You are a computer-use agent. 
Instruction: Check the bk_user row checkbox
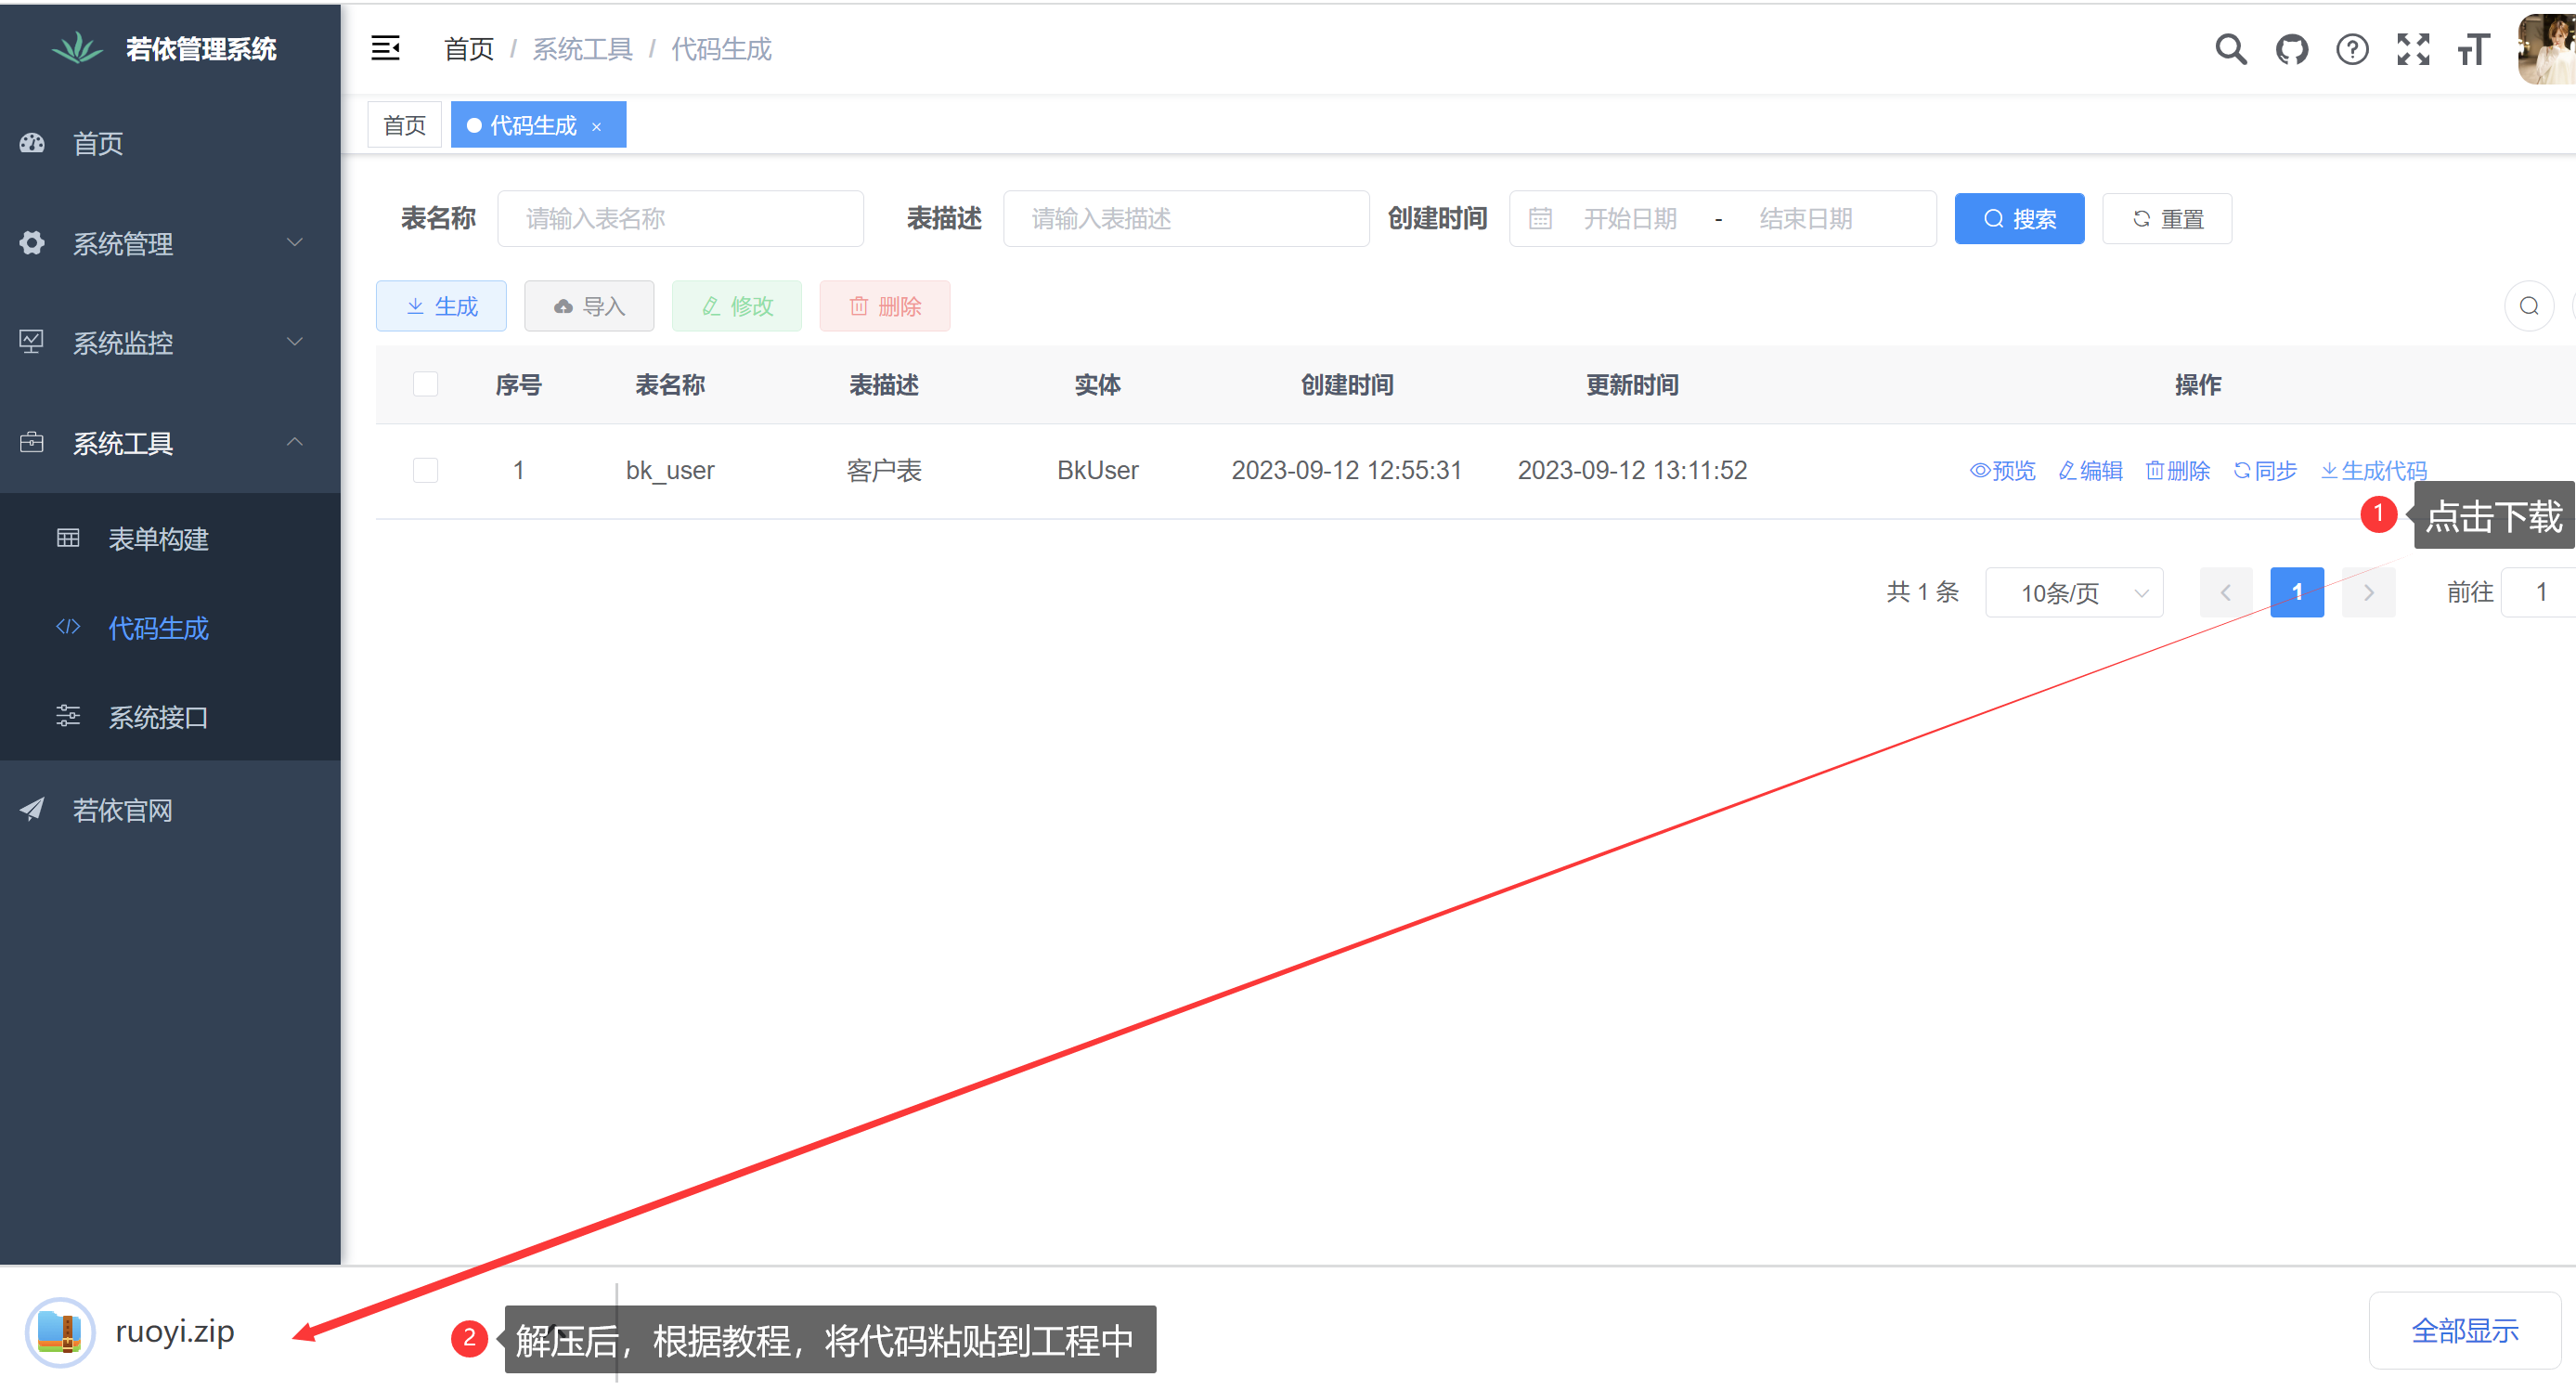tap(425, 470)
